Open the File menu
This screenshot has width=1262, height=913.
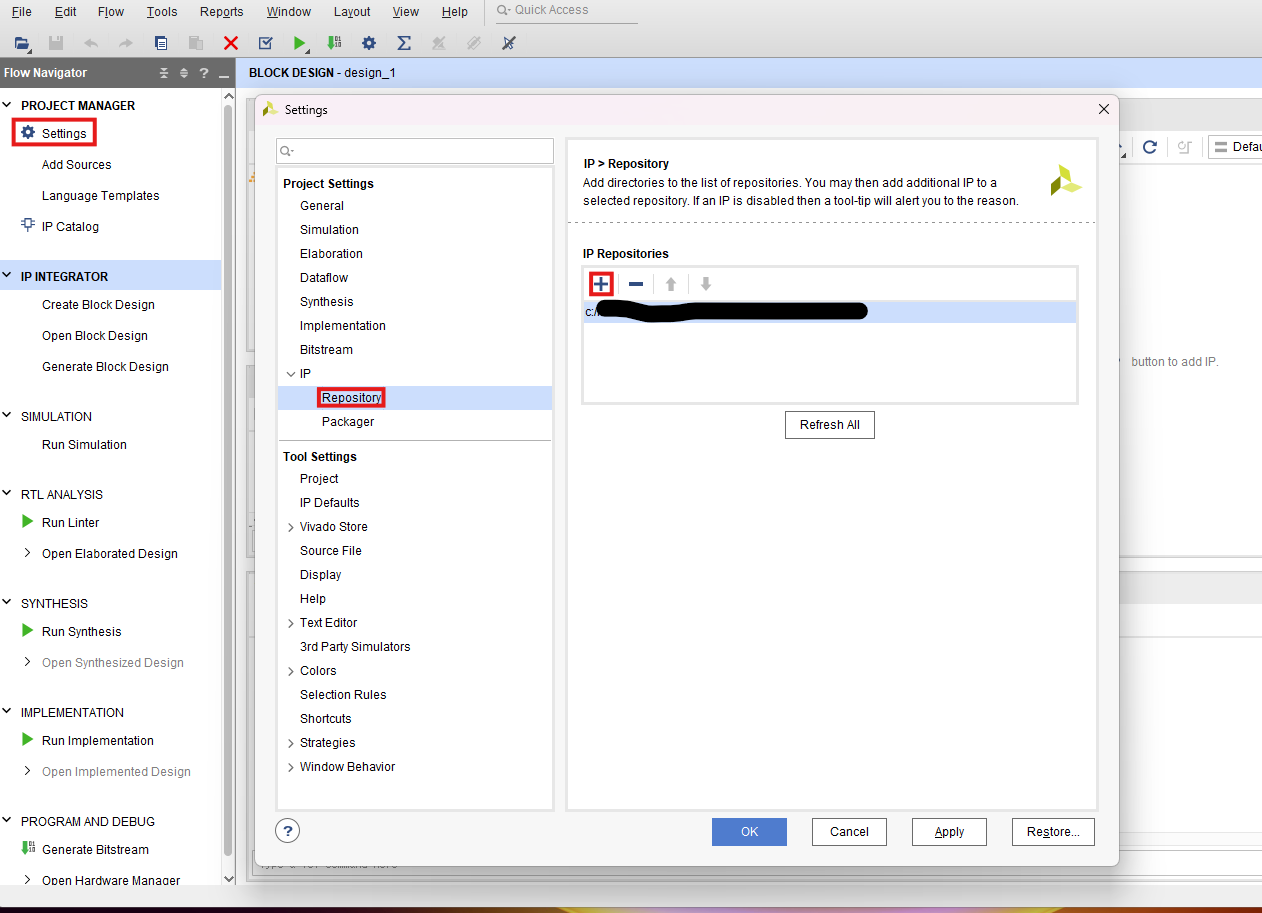(21, 11)
